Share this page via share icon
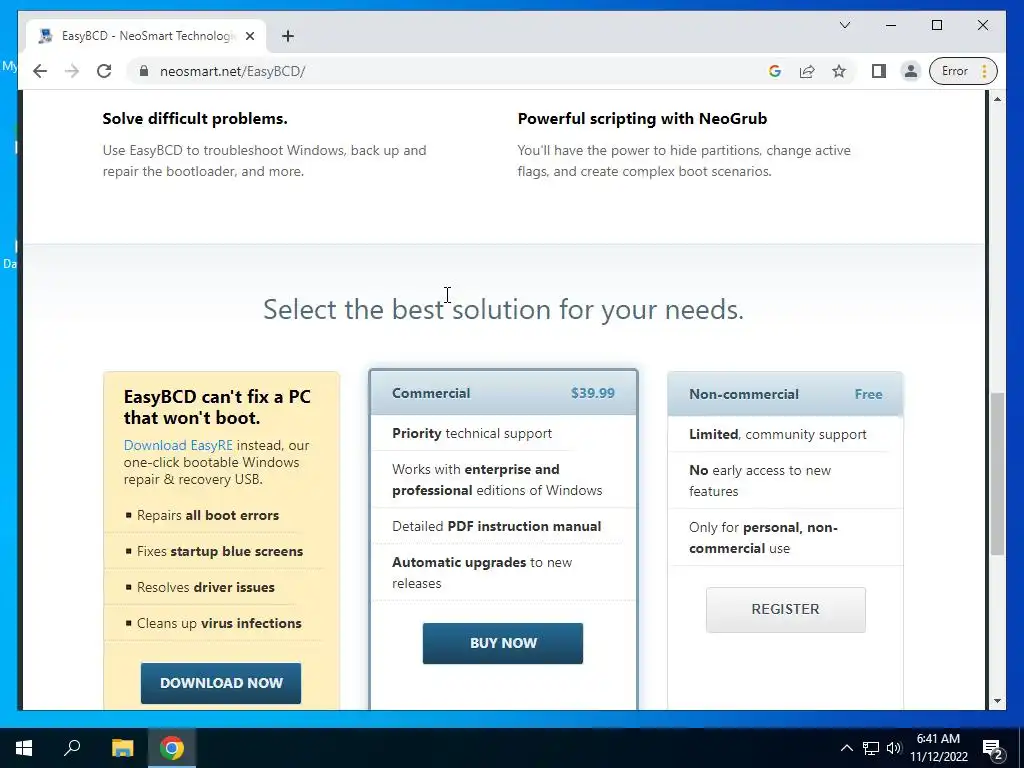1024x768 pixels. tap(807, 71)
